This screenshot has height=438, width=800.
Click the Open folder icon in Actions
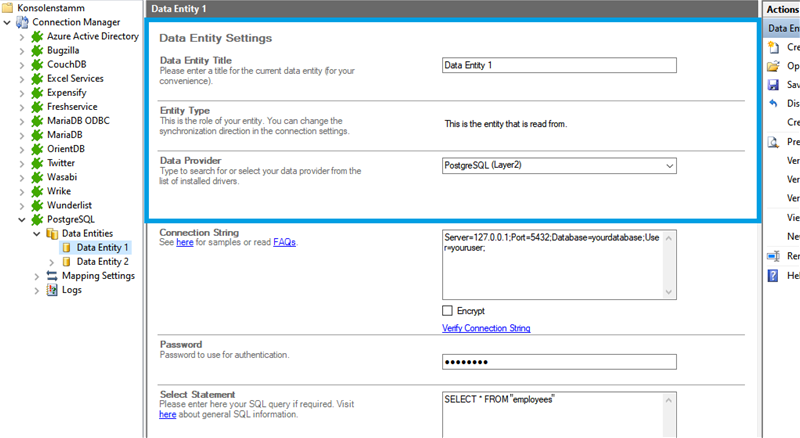(772, 66)
